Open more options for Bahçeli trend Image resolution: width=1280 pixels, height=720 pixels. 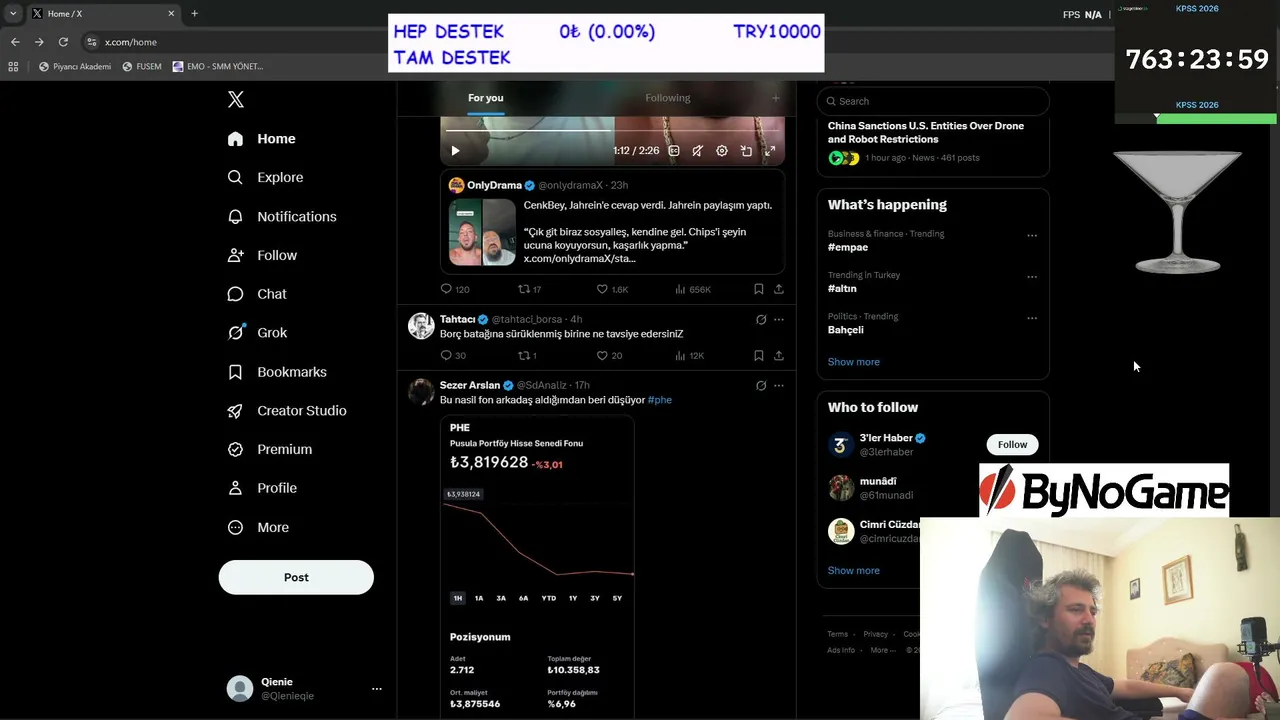pyautogui.click(x=1032, y=319)
